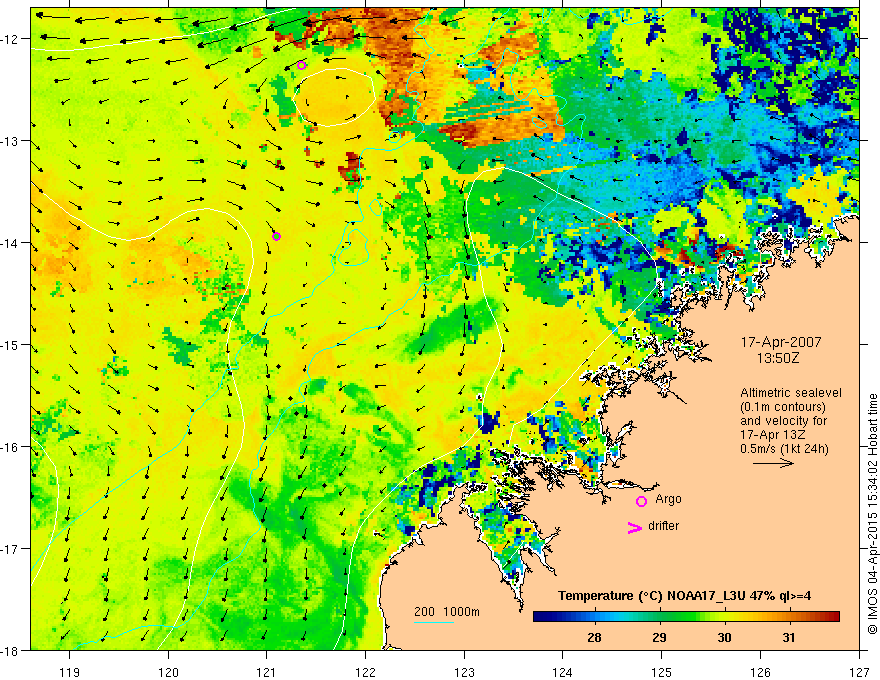Click the '(0.1m contours)' caption line
The width and height of the screenshot is (880, 680).
pyautogui.click(x=783, y=407)
